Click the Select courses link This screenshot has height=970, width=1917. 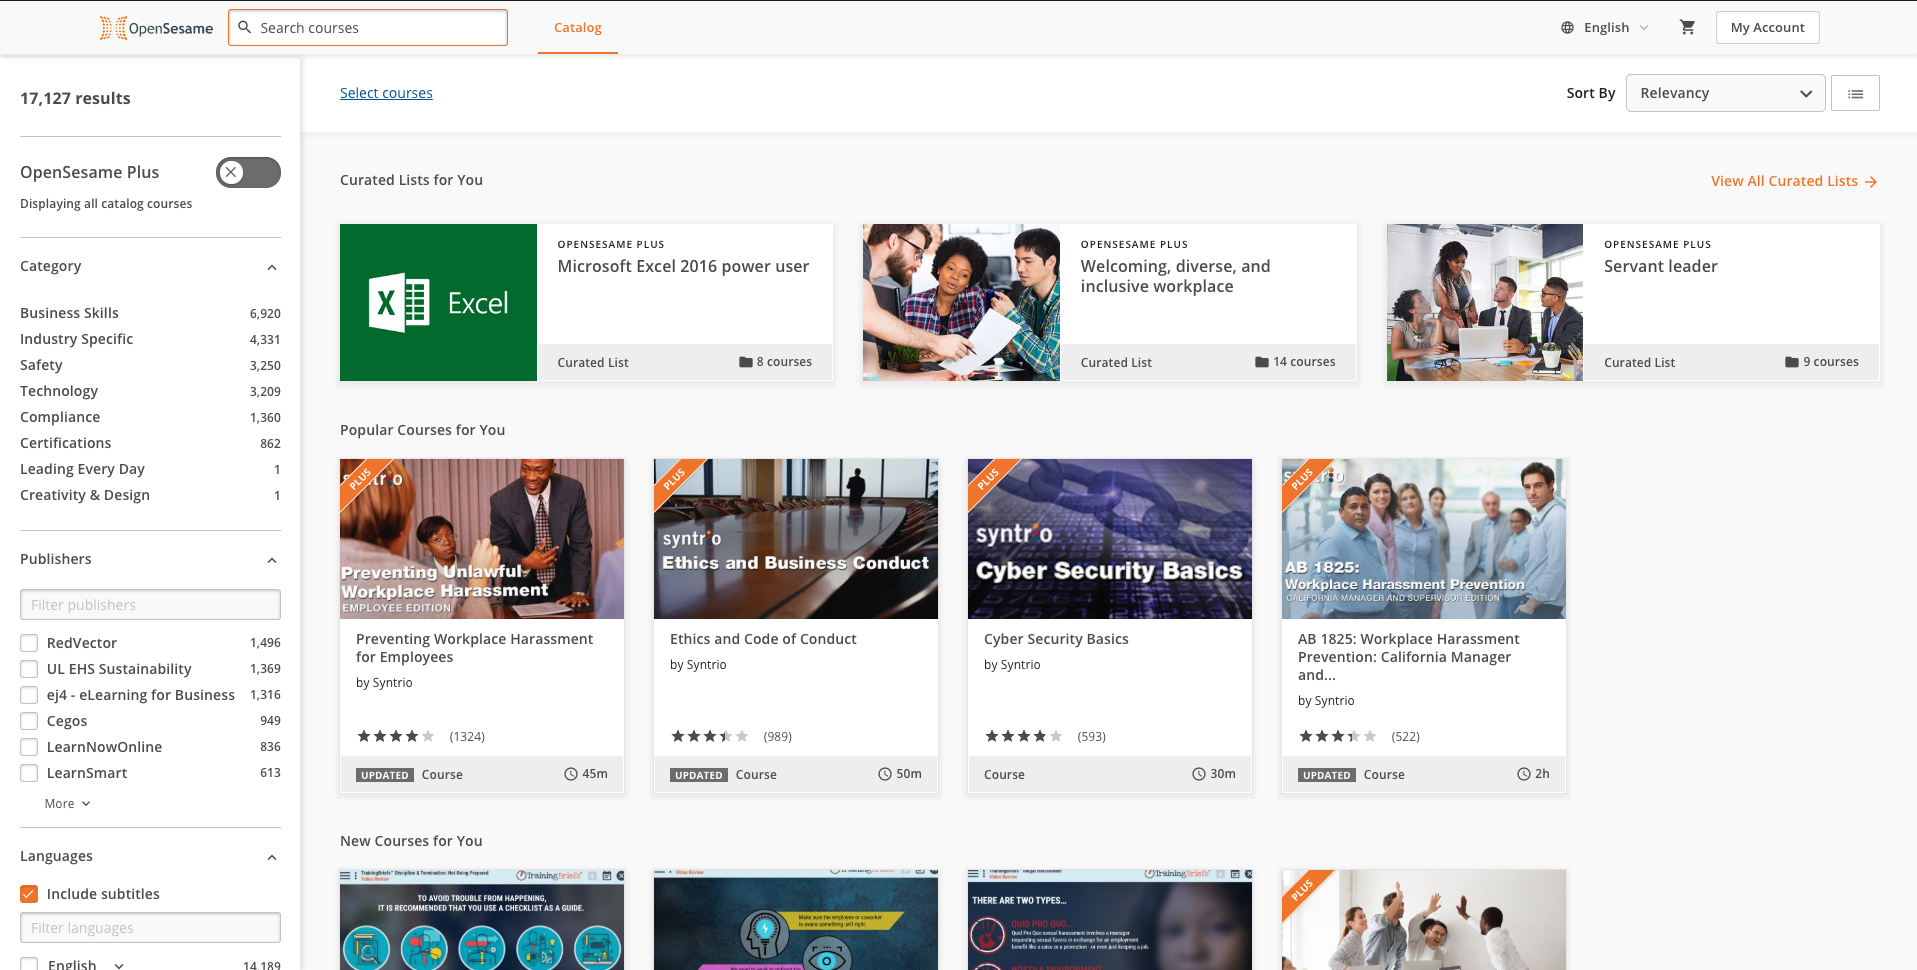pos(386,93)
